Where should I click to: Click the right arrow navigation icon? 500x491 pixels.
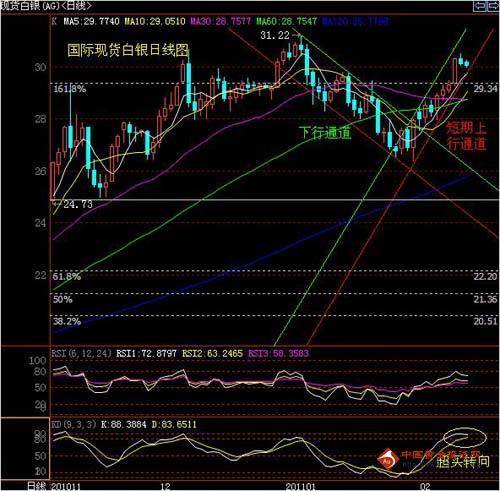point(494,6)
